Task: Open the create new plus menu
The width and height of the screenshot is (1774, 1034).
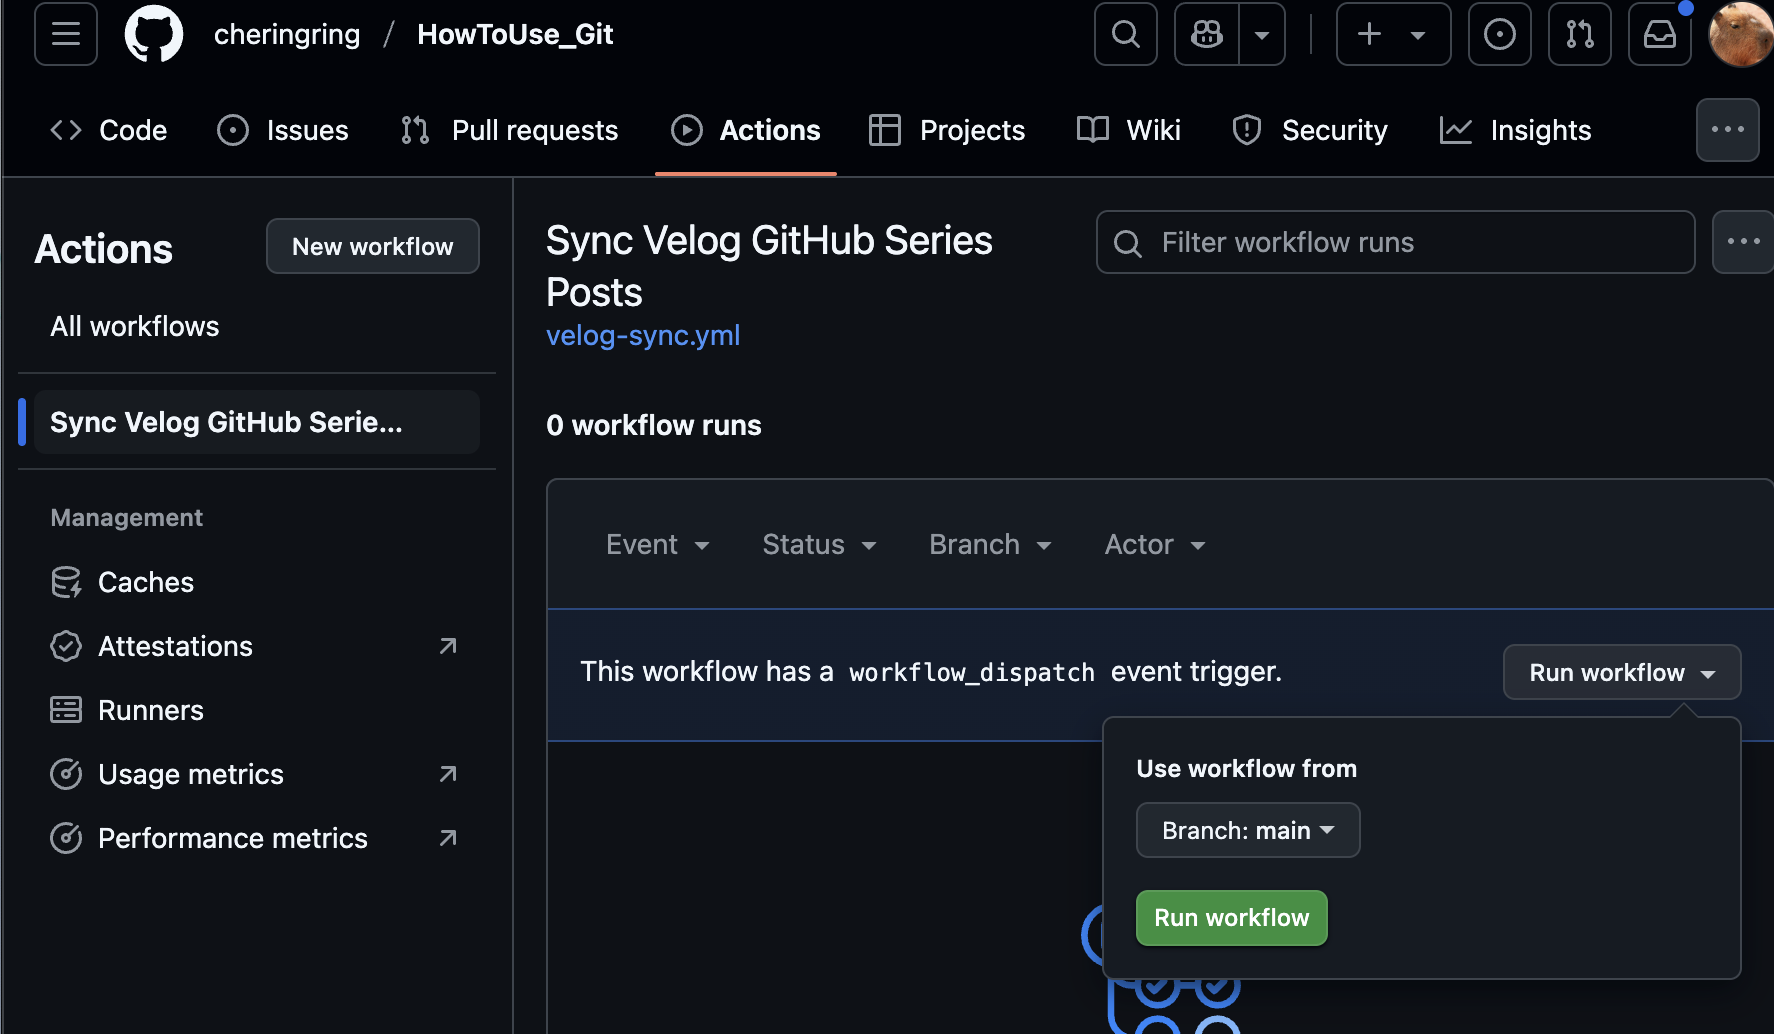Action: pyautogui.click(x=1393, y=34)
